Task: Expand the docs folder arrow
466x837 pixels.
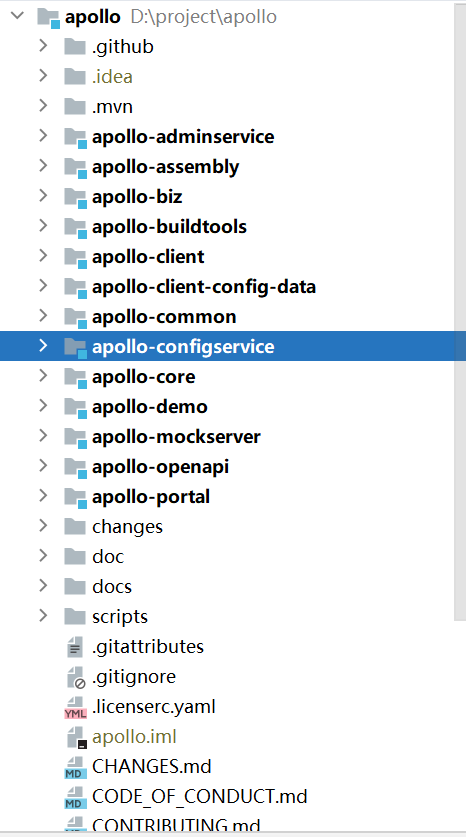Action: click(x=43, y=586)
